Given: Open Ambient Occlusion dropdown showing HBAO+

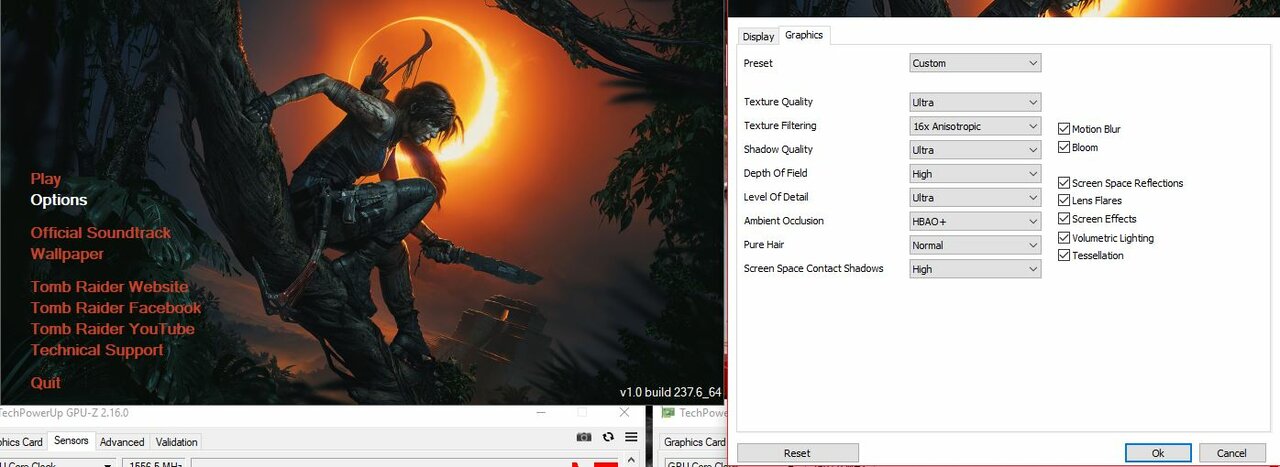Looking at the screenshot, I should [975, 221].
